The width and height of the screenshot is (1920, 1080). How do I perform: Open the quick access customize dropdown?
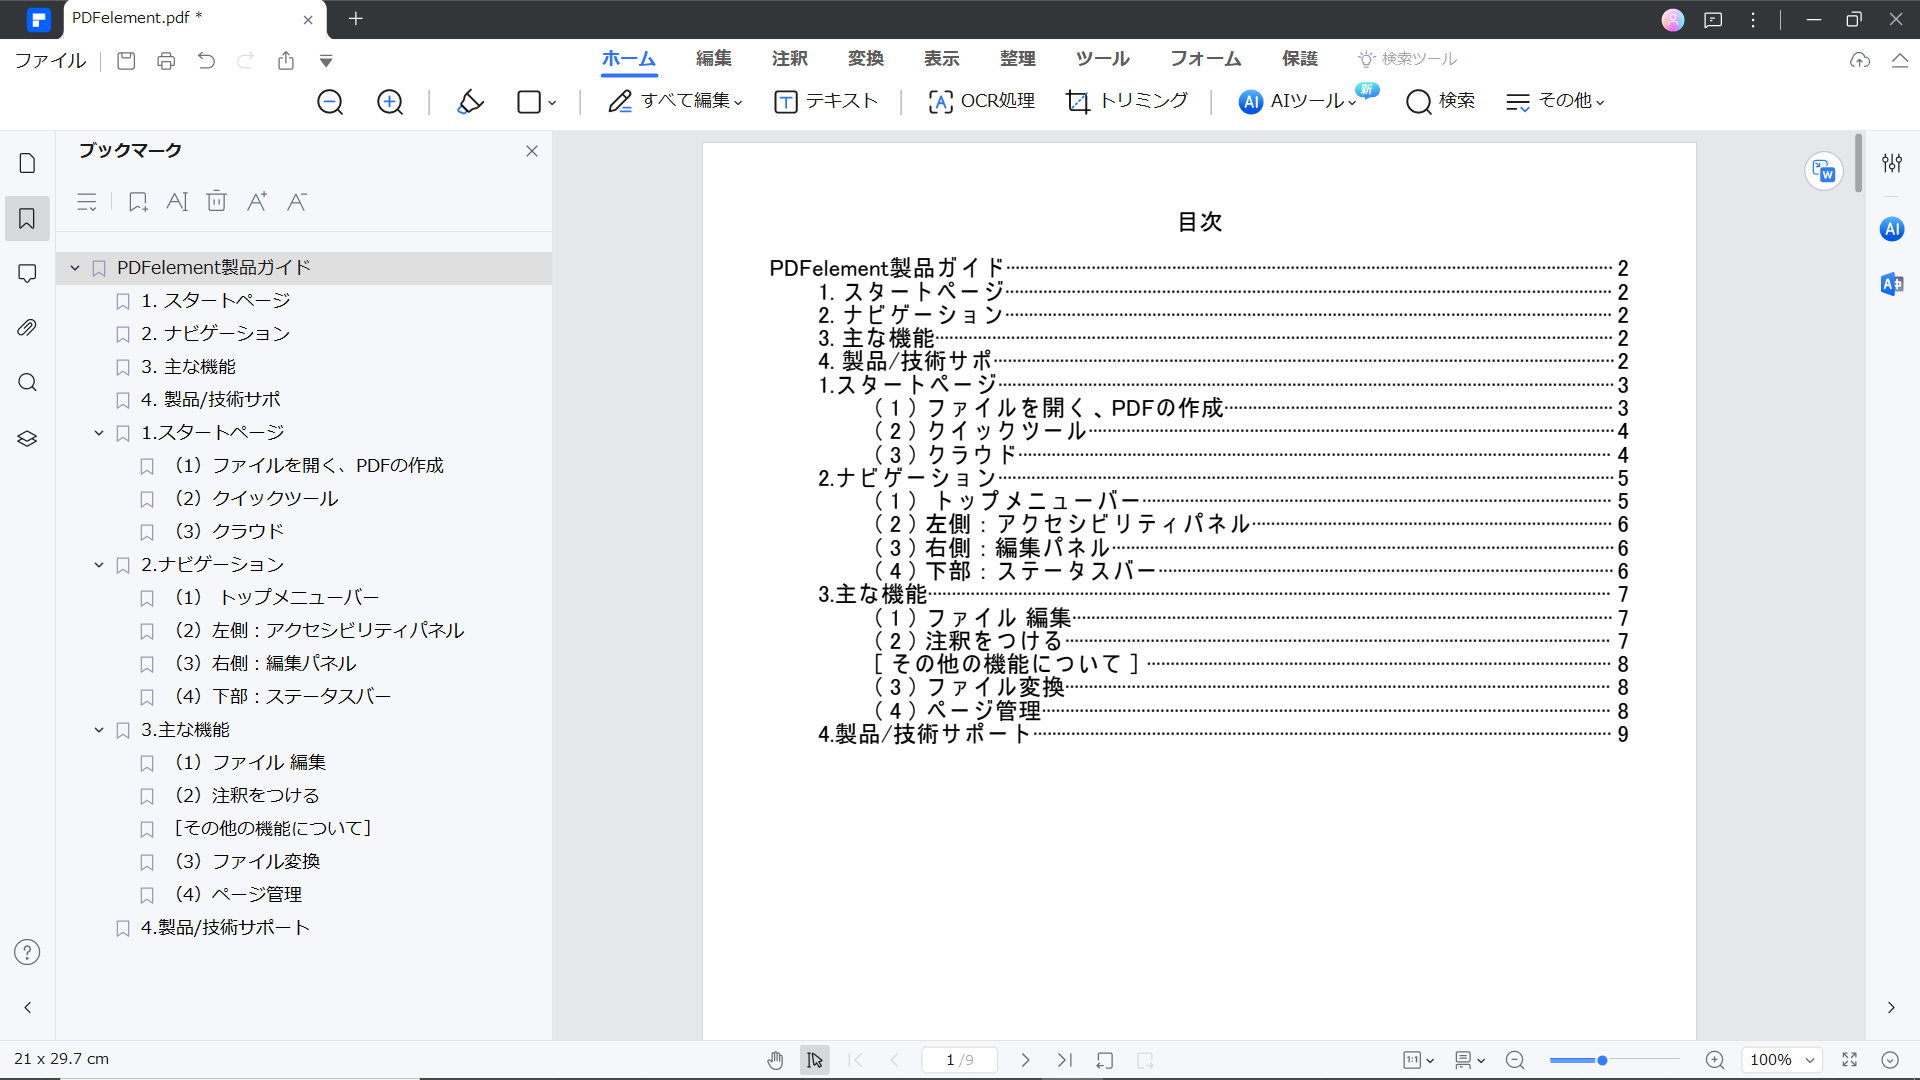326,61
